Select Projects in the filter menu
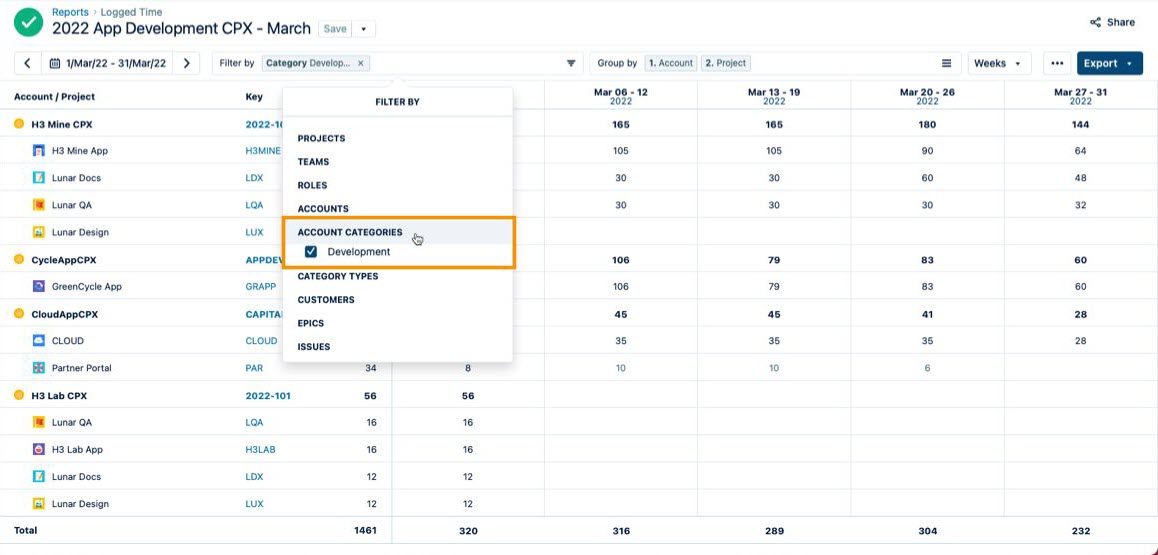This screenshot has width=1158, height=555. pos(321,138)
